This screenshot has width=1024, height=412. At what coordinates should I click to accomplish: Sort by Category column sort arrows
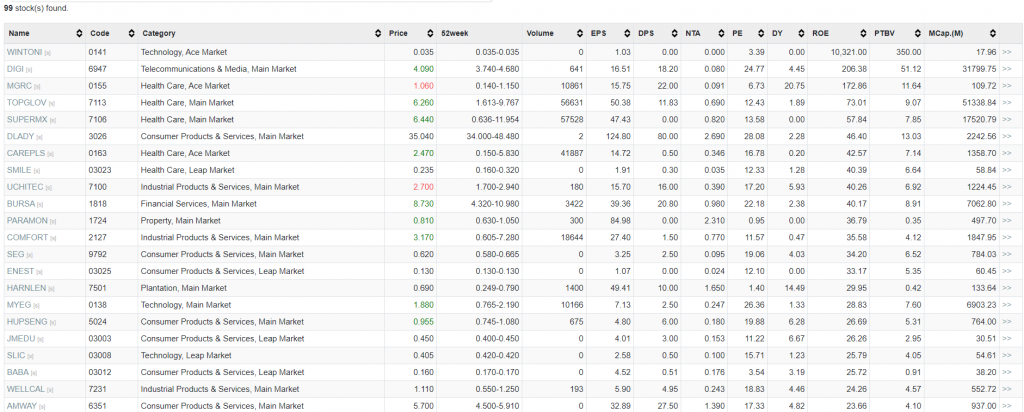tap(378, 33)
